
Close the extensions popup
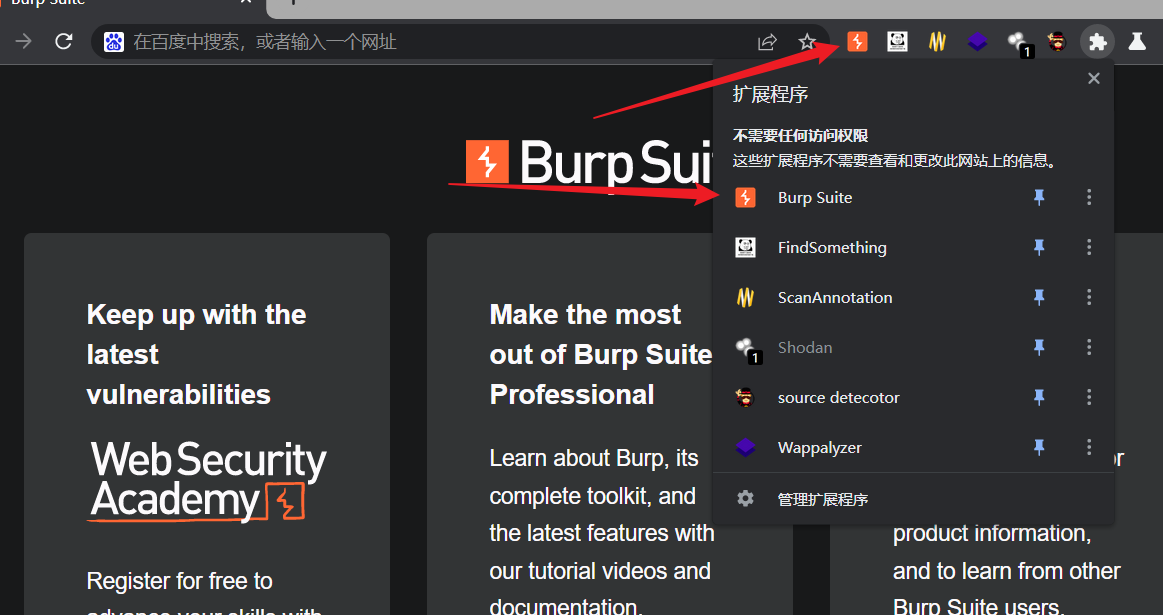[1093, 79]
